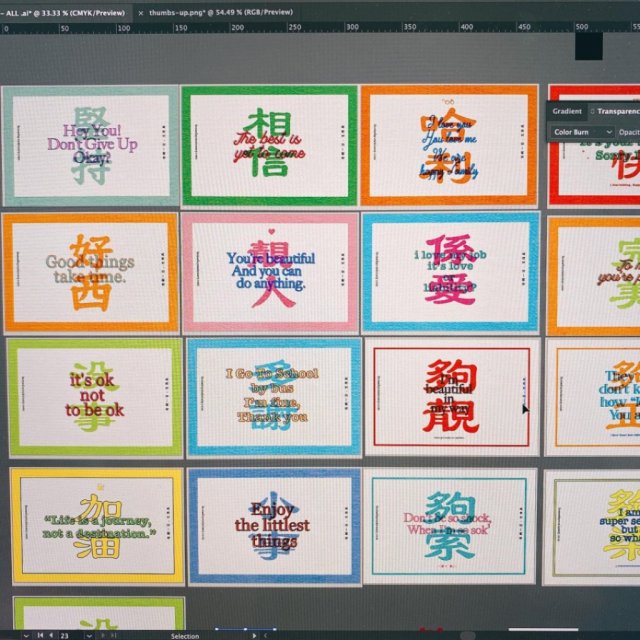This screenshot has width=640, height=640.
Task: Go to the first artboard
Action: coord(39,634)
